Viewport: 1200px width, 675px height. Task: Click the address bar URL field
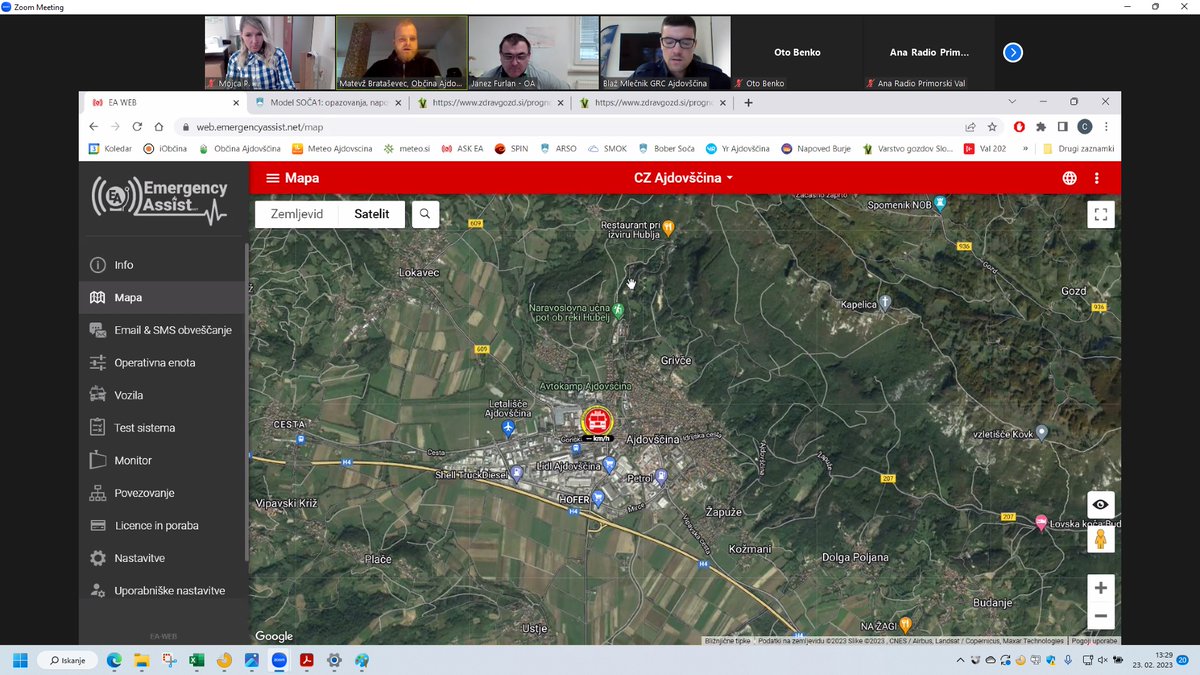pyautogui.click(x=565, y=127)
